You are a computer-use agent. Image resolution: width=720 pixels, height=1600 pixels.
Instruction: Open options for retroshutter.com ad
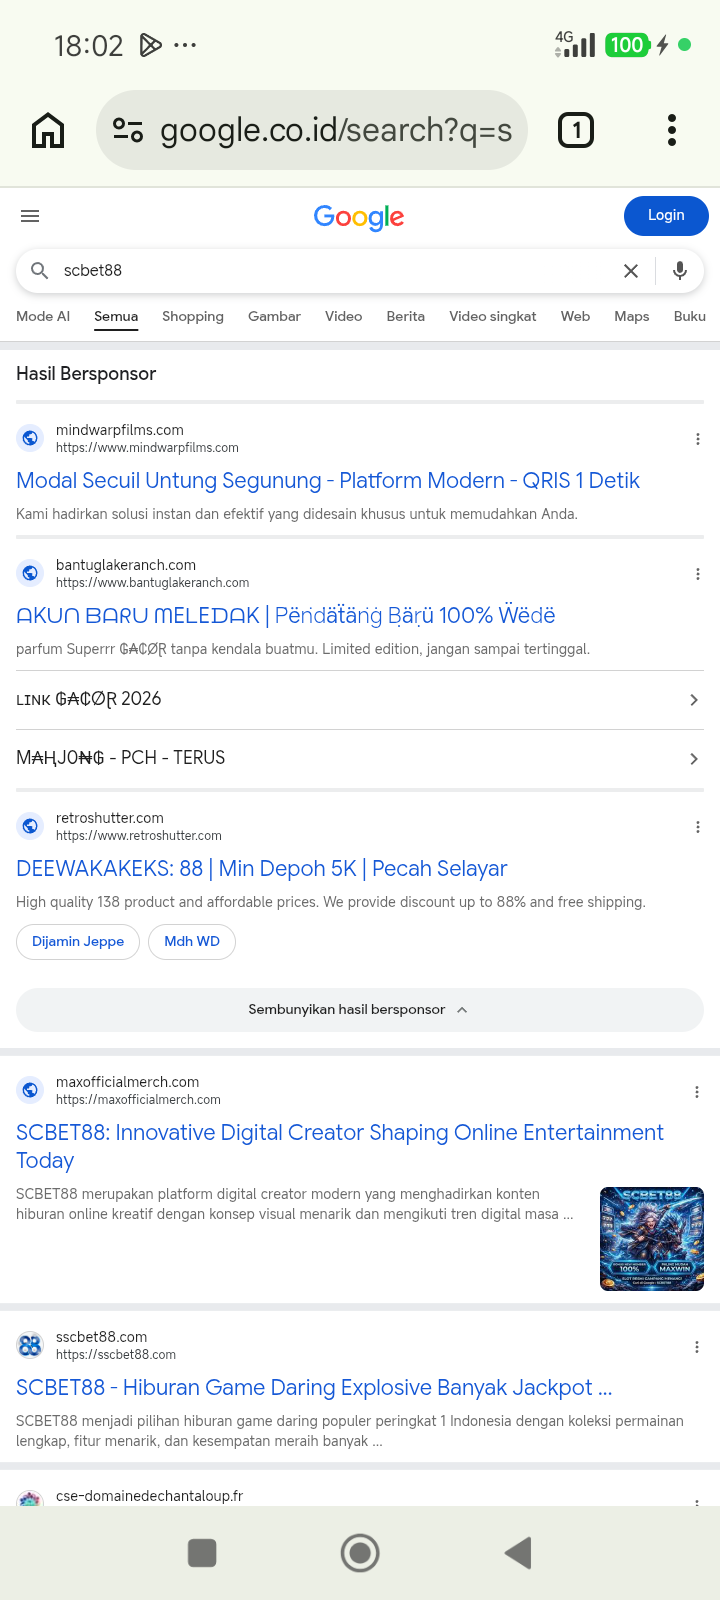(698, 827)
